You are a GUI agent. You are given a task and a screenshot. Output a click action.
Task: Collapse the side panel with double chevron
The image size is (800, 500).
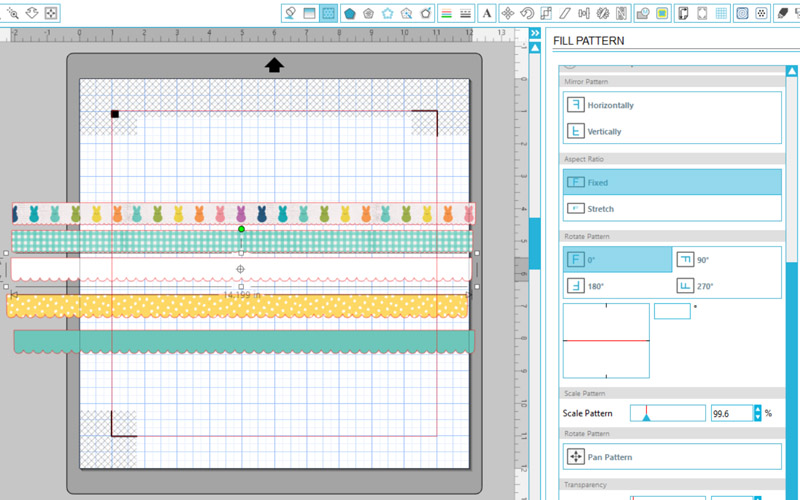click(535, 33)
